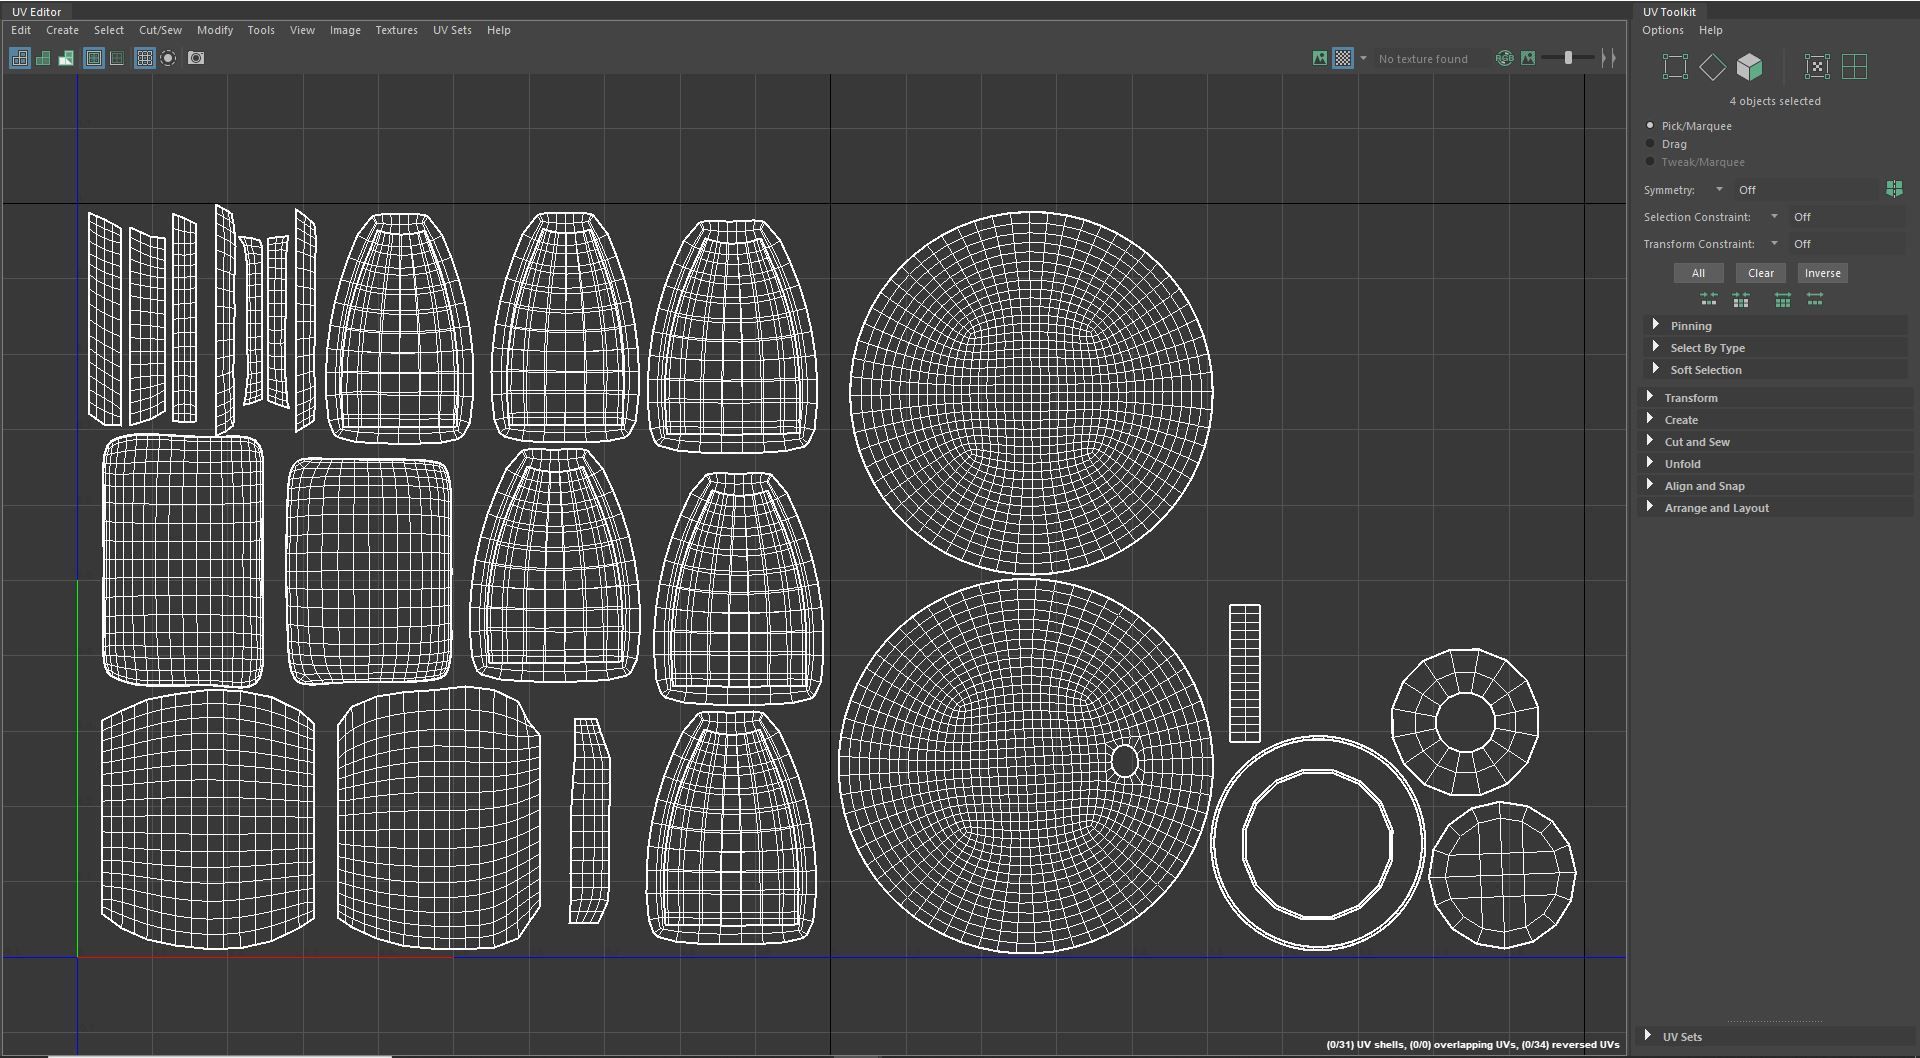Screen dimensions: 1920x1058
Task: Expand the Unfold section
Action: (1682, 463)
